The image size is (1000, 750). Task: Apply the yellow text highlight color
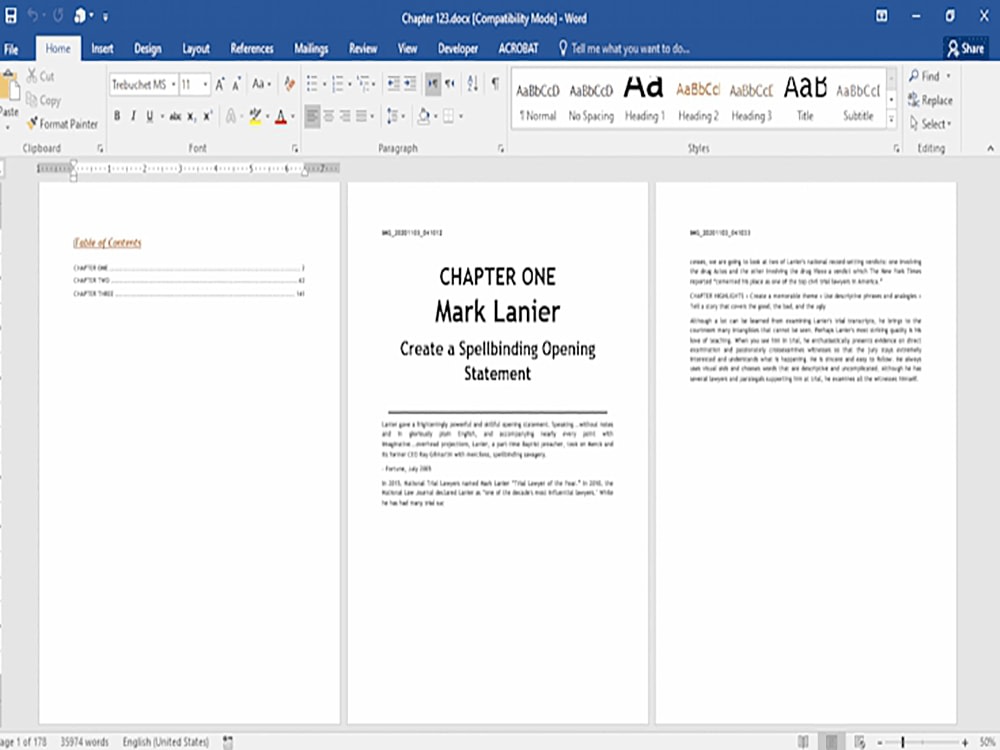click(x=255, y=116)
